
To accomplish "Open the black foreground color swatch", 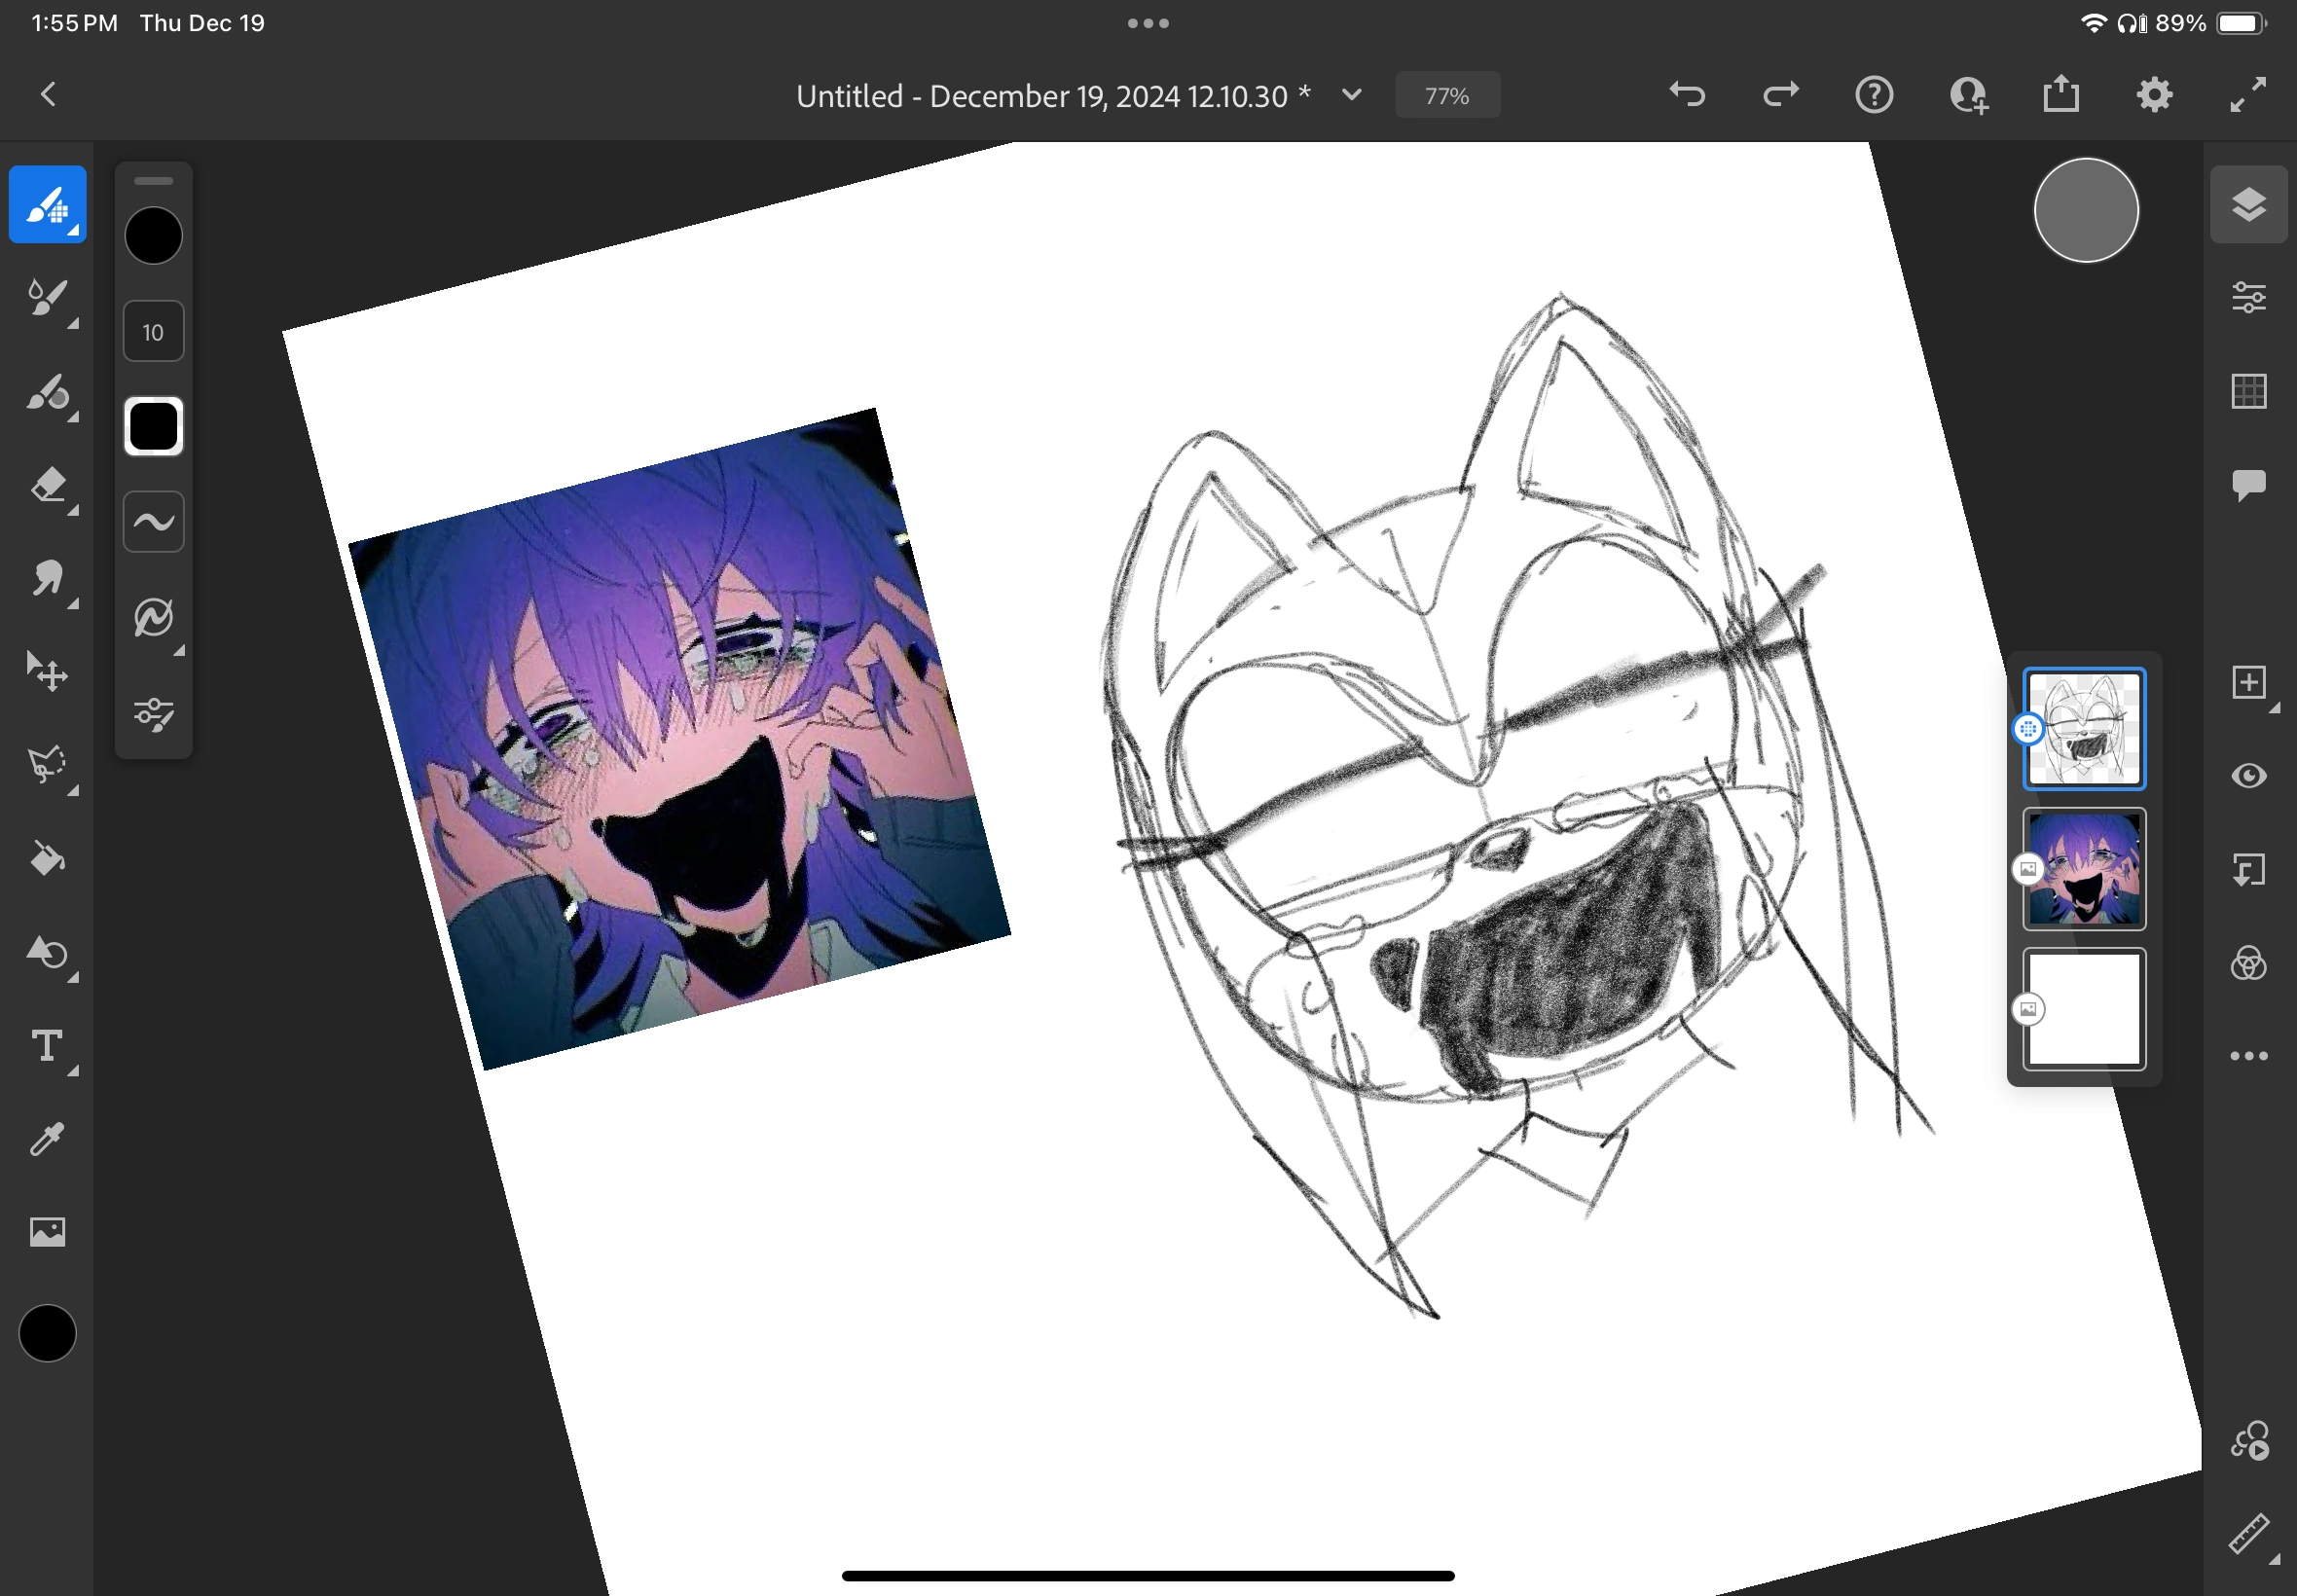I will pyautogui.click(x=47, y=1333).
